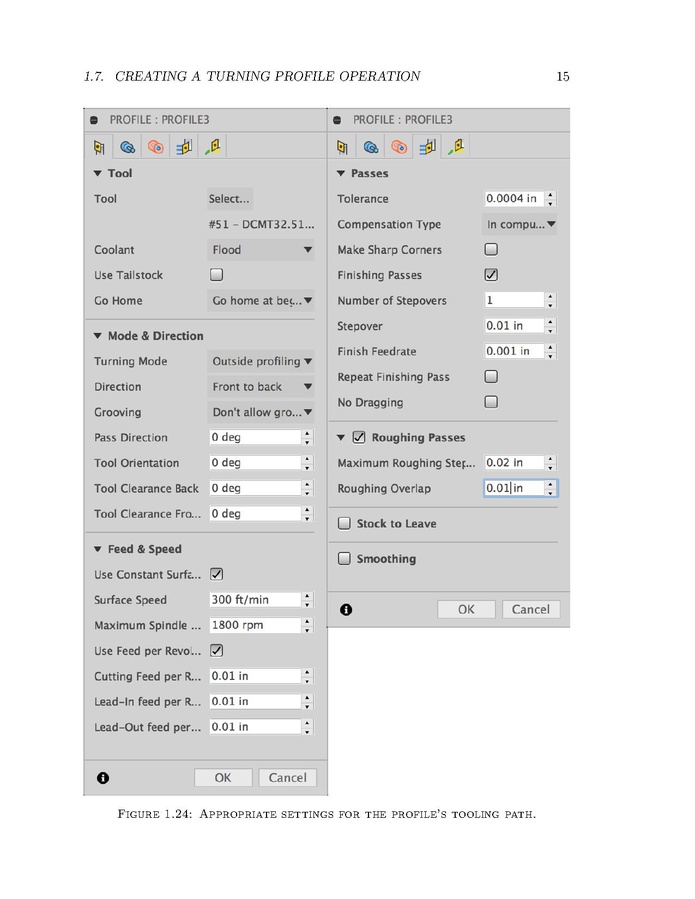Uncheck the Finishing Passes checkbox
The height and width of the screenshot is (899, 695).
[x=491, y=275]
